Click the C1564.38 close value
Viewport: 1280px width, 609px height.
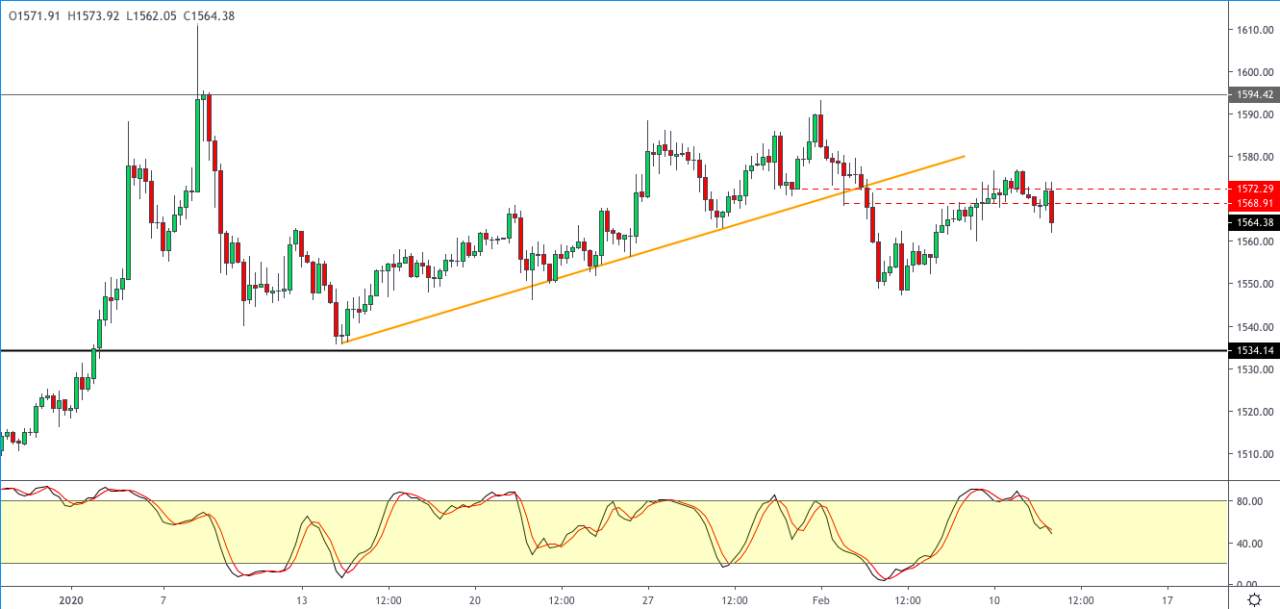click(208, 16)
